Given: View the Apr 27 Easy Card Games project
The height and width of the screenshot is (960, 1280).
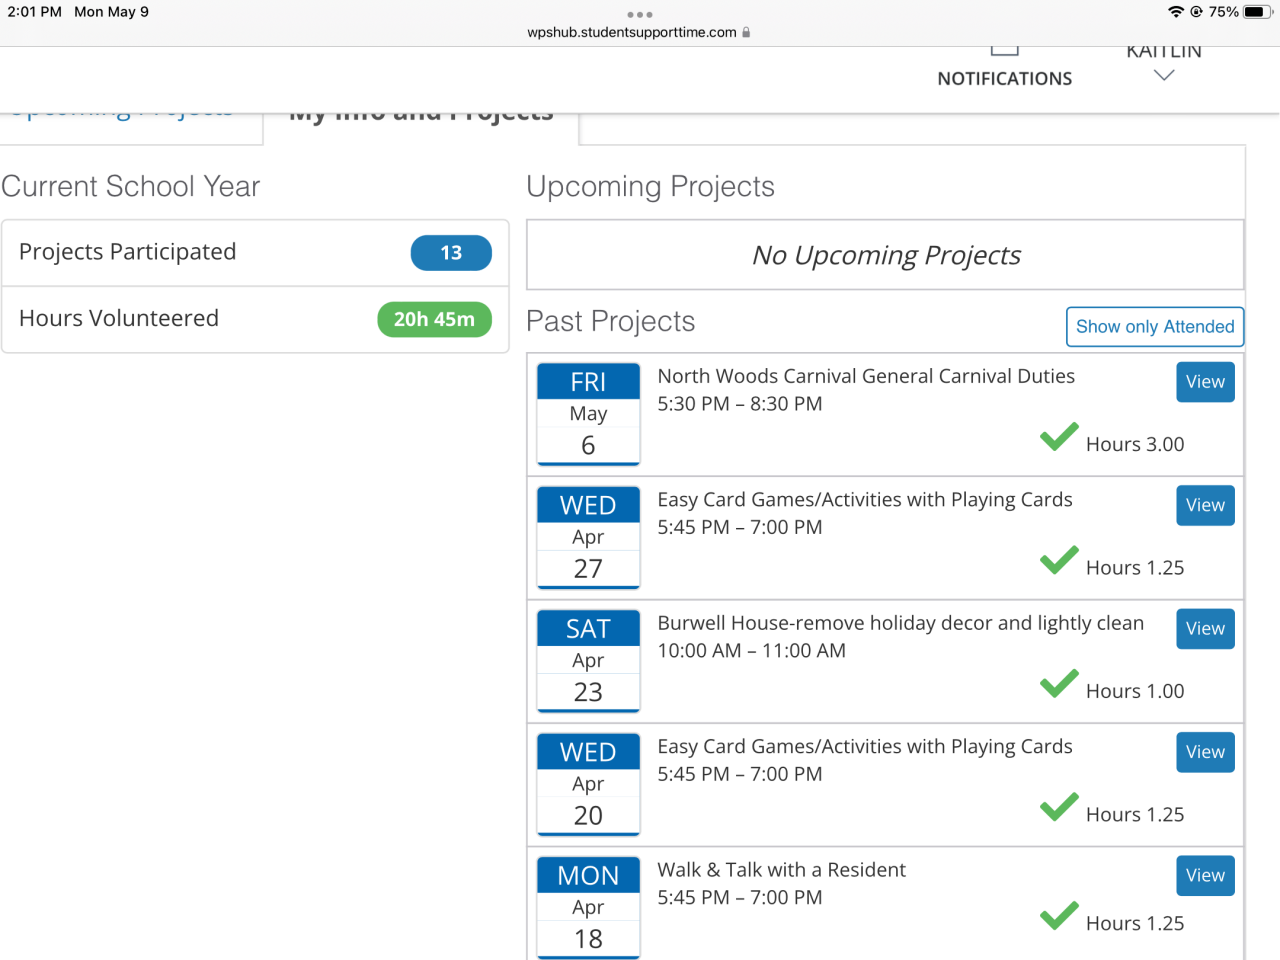Looking at the screenshot, I should click(x=1205, y=505).
